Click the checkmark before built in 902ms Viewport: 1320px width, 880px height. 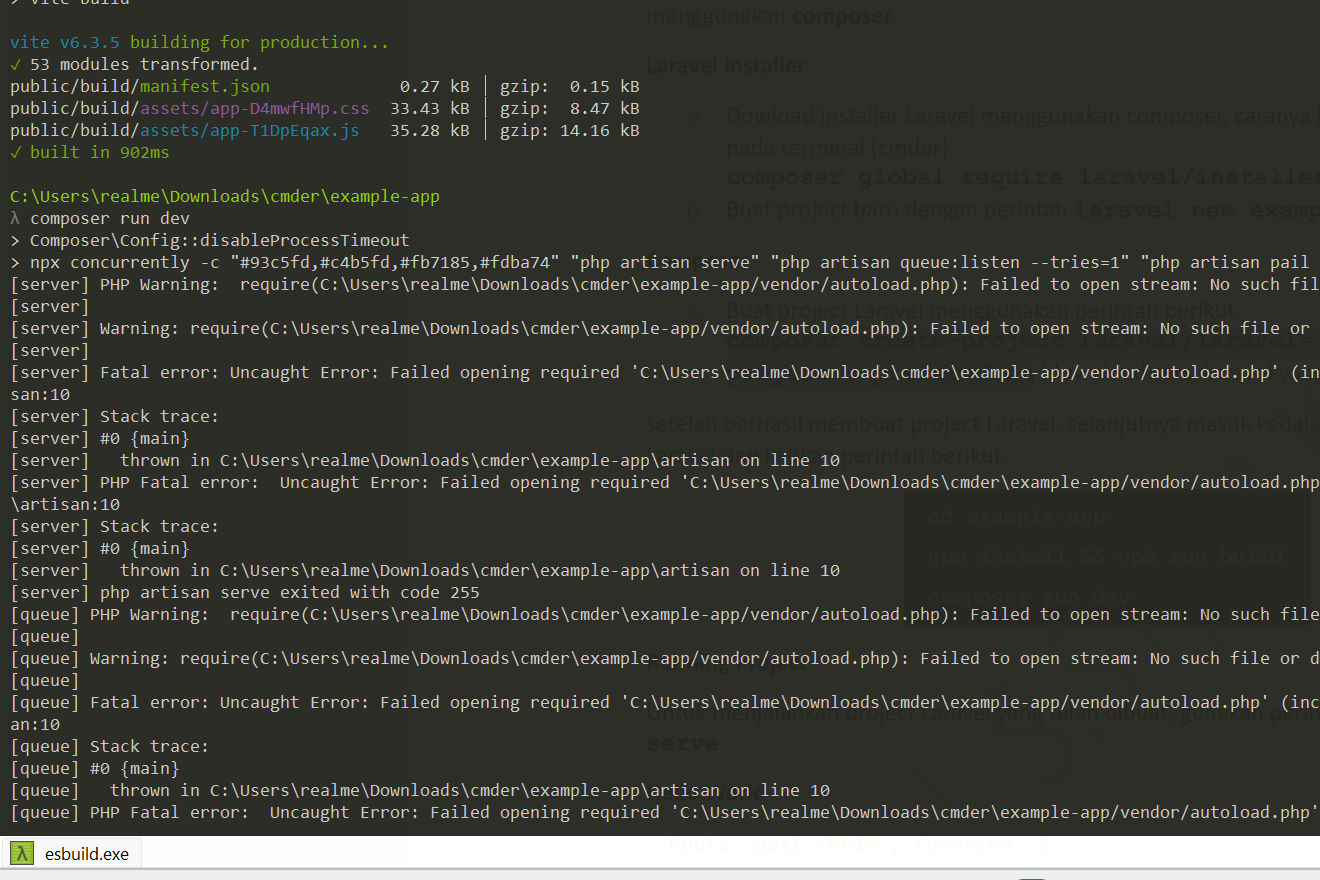[x=15, y=152]
